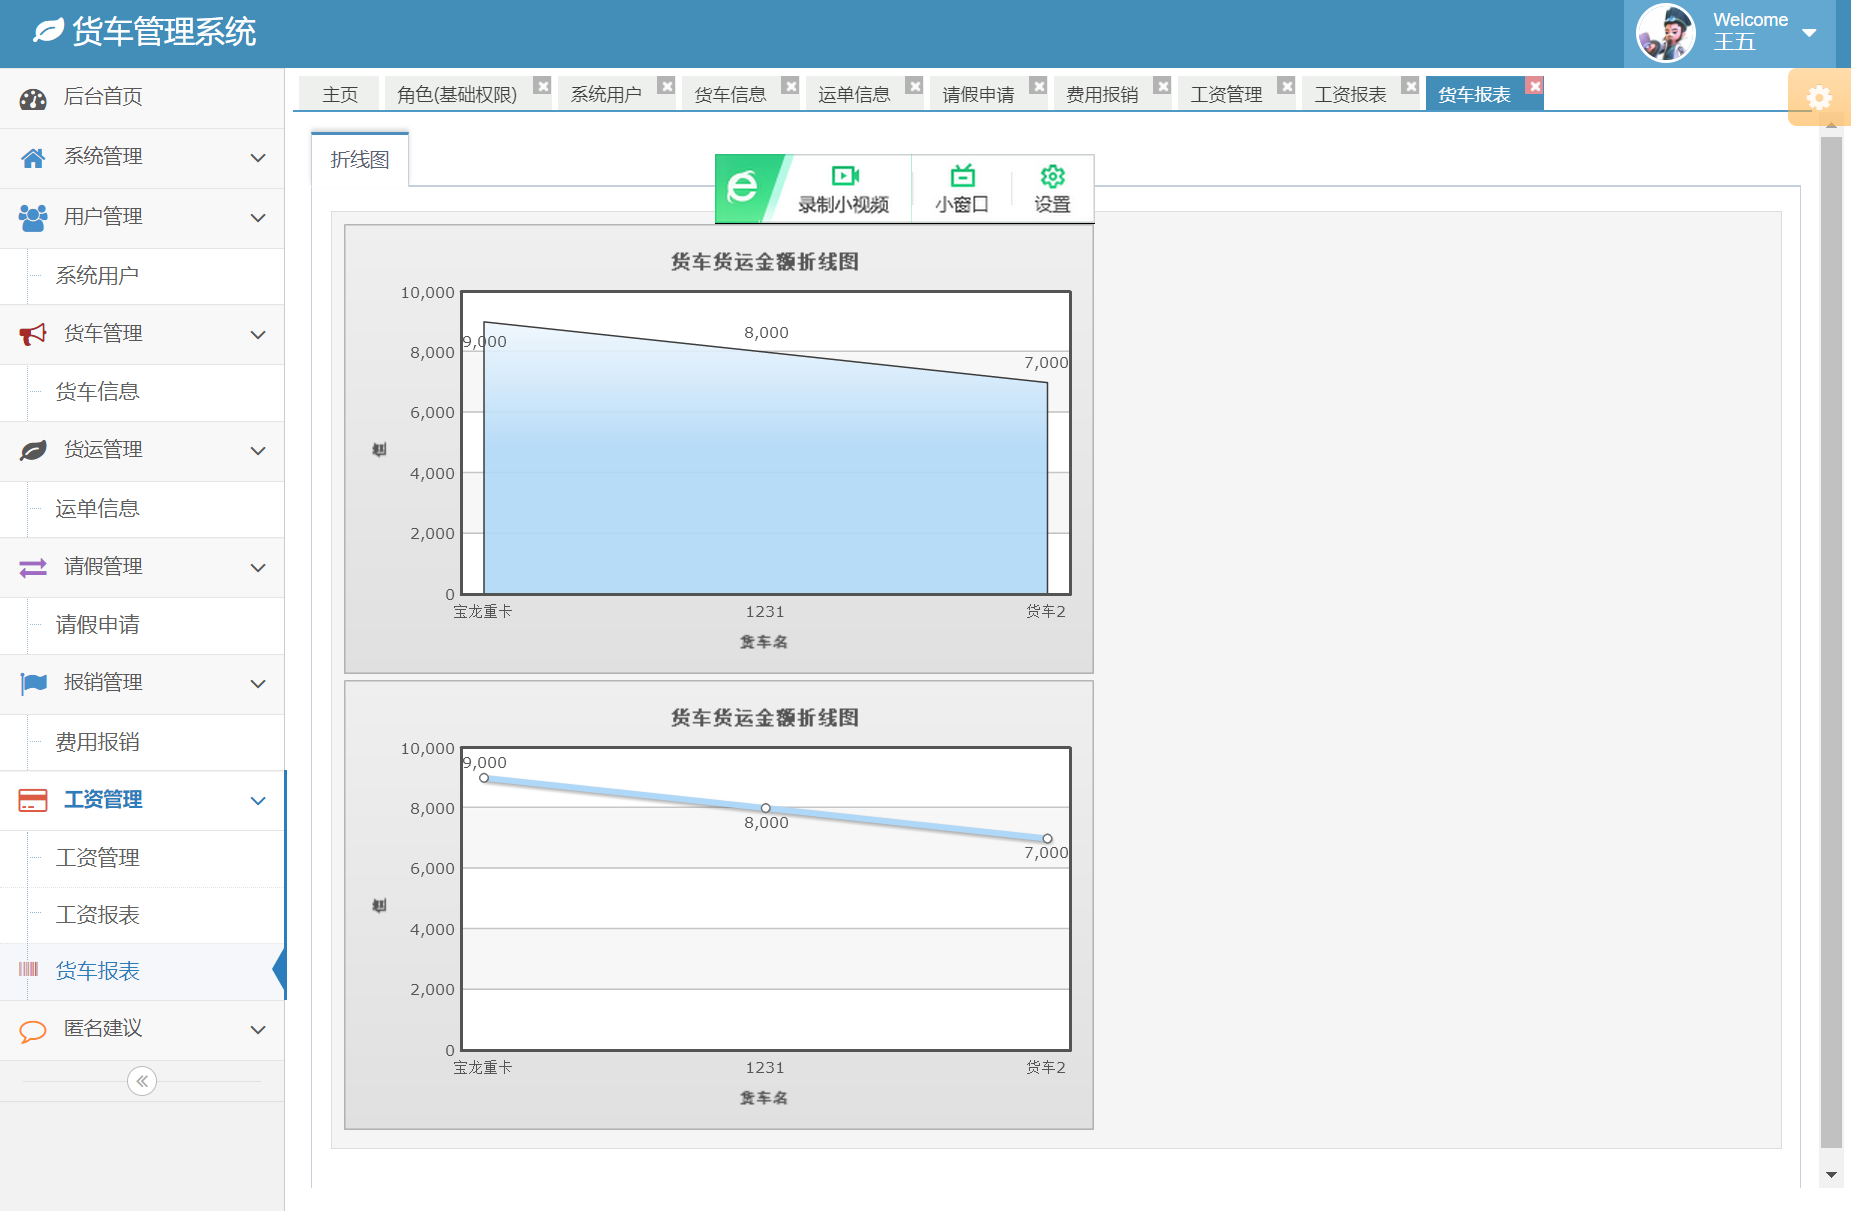This screenshot has height=1211, width=1851.
Task: Click the 设置 gear icon in floating toolbar
Action: click(x=1052, y=177)
